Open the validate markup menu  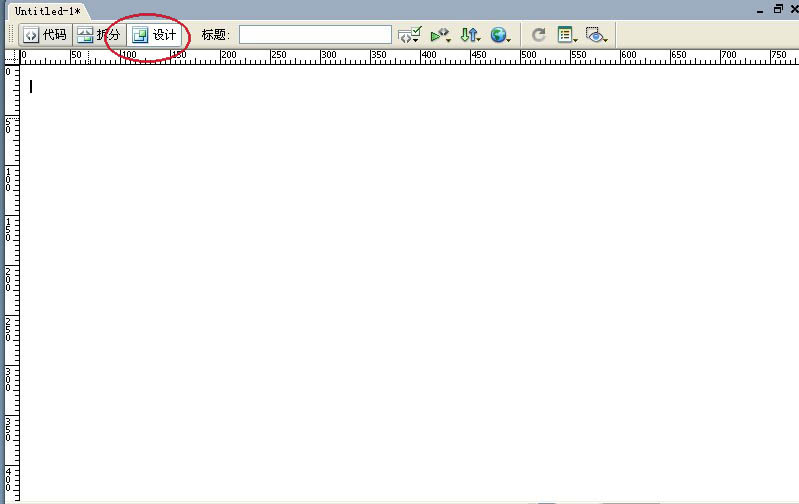[440, 35]
